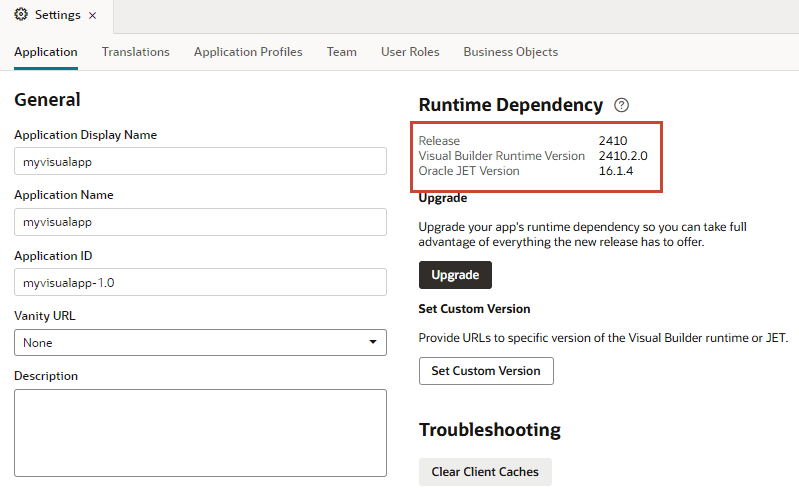Close the Settings tab

(93, 16)
